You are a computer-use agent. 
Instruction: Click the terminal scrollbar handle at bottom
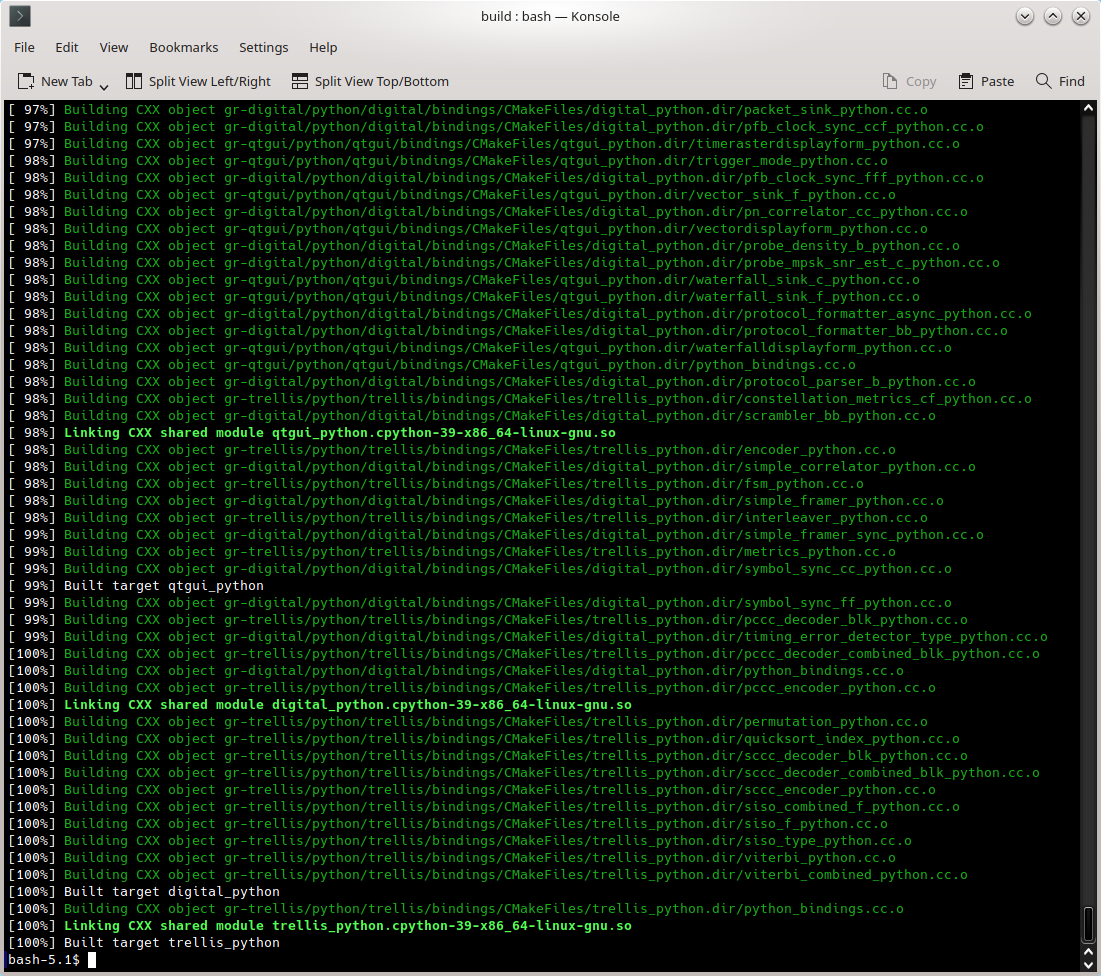click(x=1088, y=925)
